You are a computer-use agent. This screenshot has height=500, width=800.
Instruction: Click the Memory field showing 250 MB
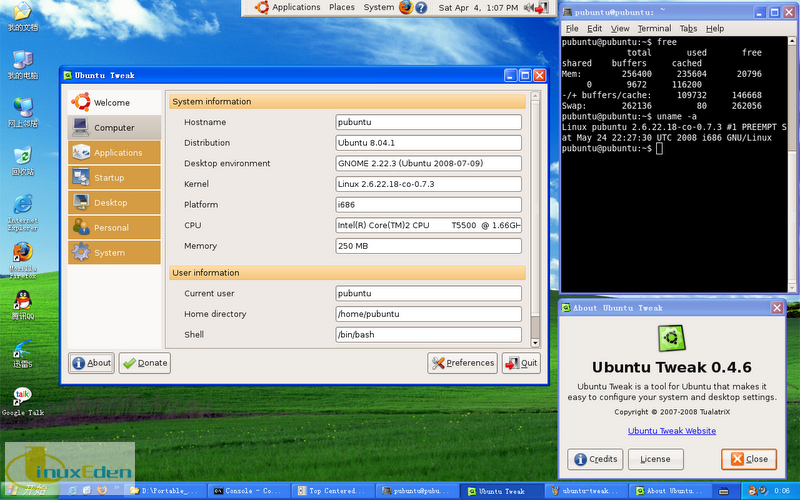point(429,246)
